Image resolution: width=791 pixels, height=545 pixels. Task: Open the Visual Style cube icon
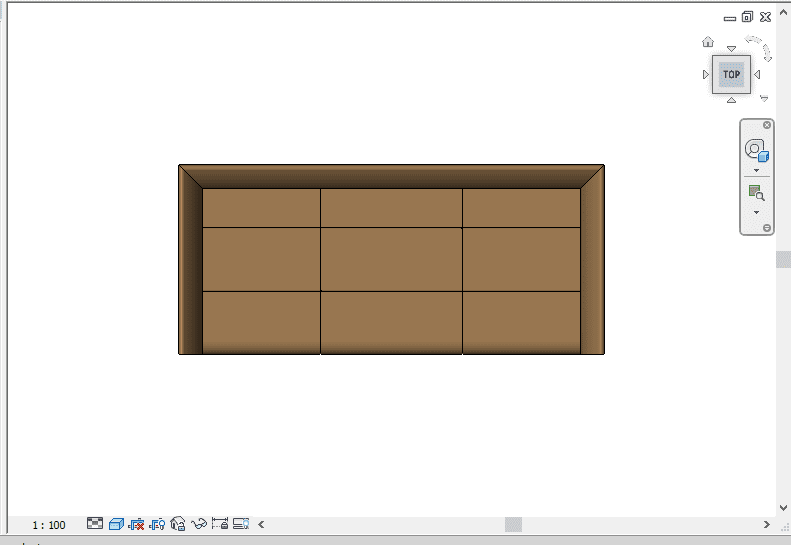click(116, 523)
